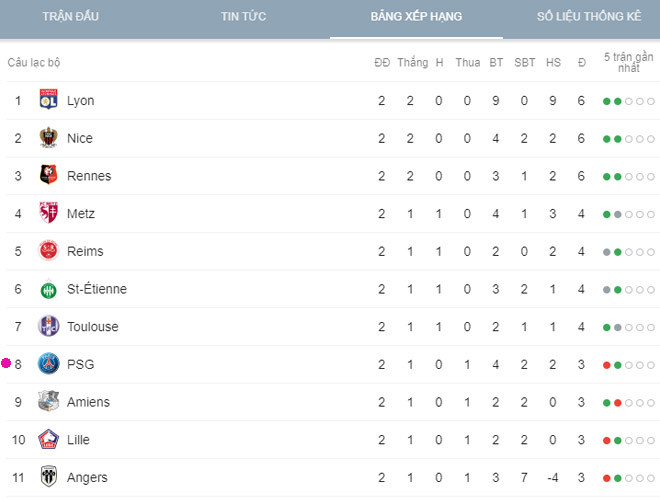The width and height of the screenshot is (660, 500).
Task: Click the Metz club crest icon
Action: (48, 213)
